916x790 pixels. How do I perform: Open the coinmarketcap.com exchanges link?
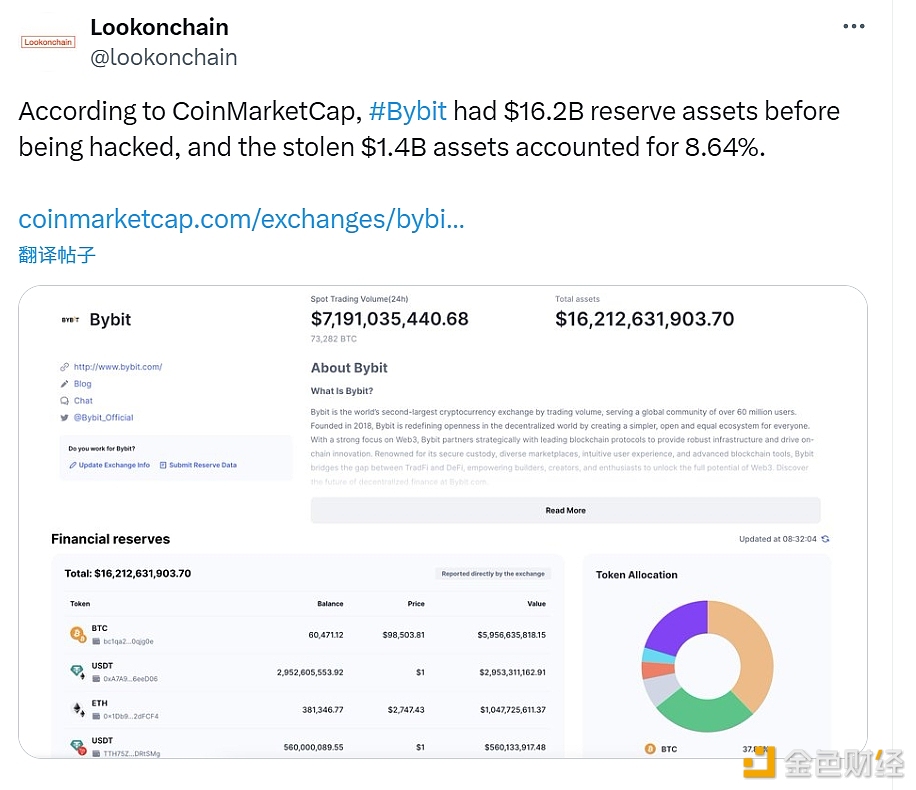coord(241,219)
